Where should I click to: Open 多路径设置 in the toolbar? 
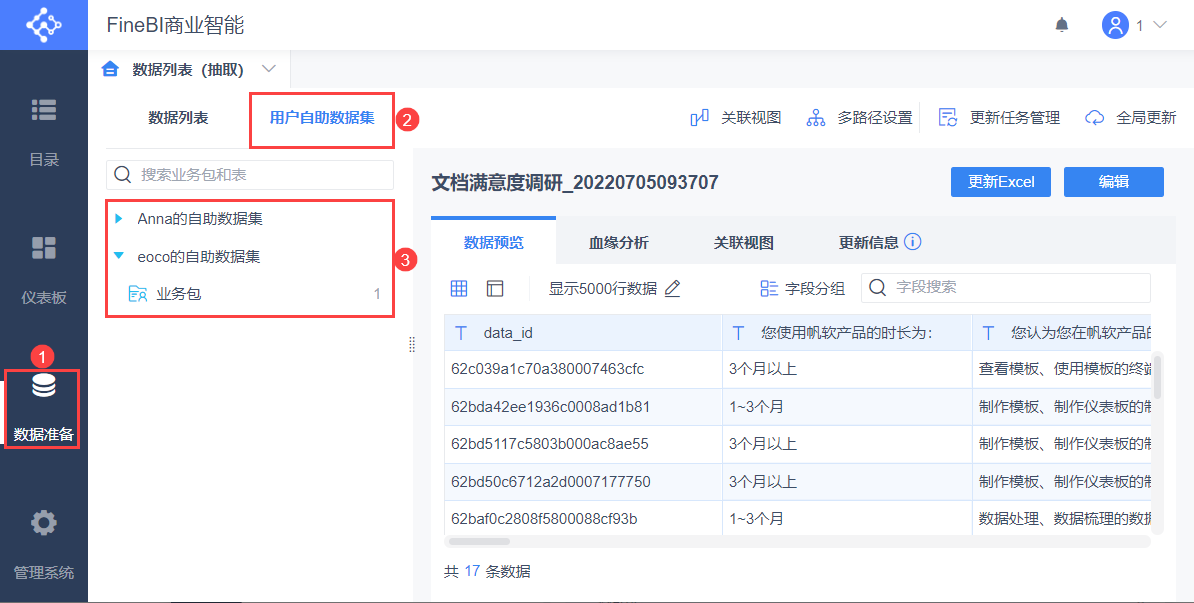[859, 118]
